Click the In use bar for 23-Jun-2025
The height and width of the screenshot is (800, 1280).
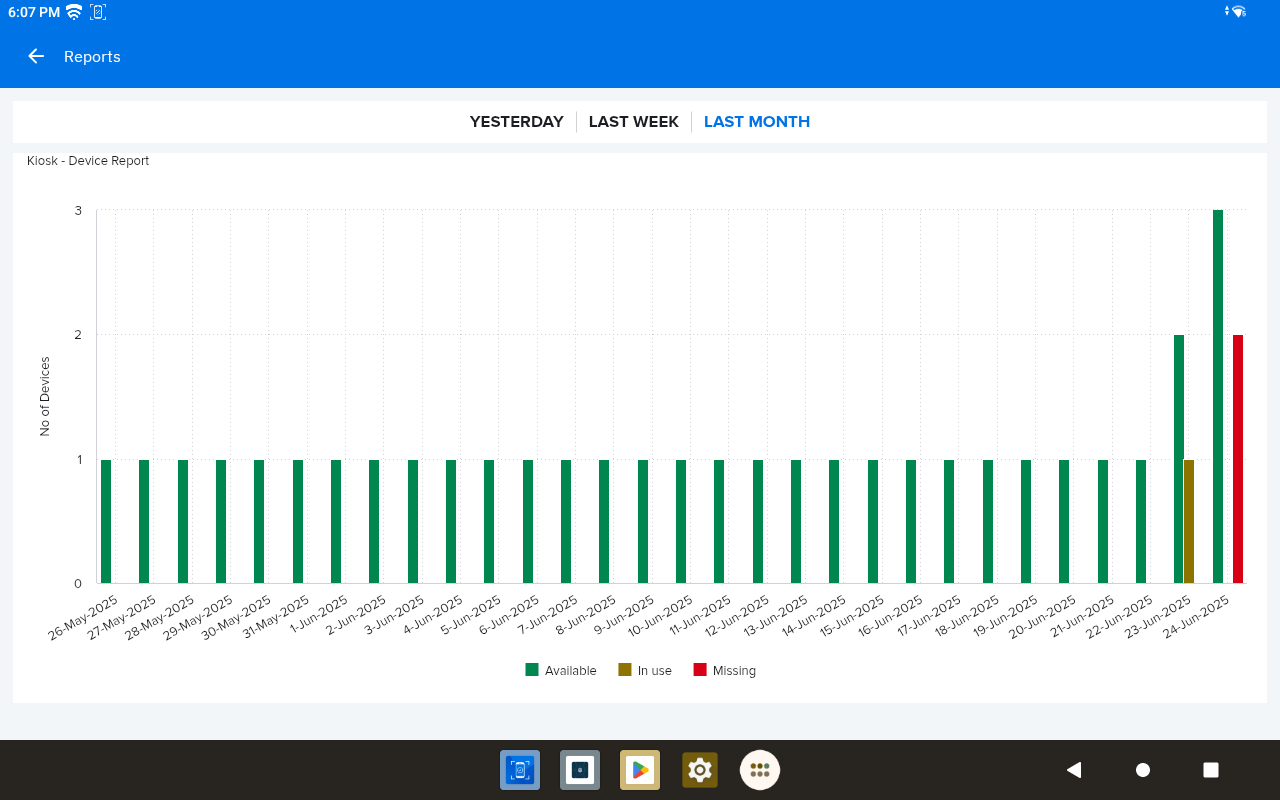click(x=1189, y=522)
